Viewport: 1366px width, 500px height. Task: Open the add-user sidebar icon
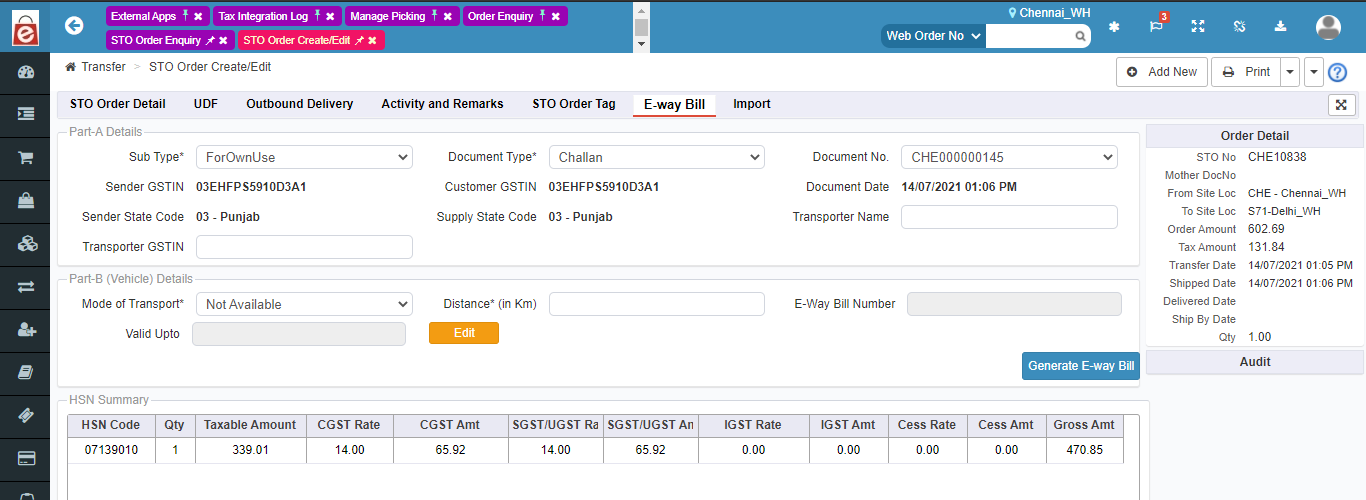[27, 329]
